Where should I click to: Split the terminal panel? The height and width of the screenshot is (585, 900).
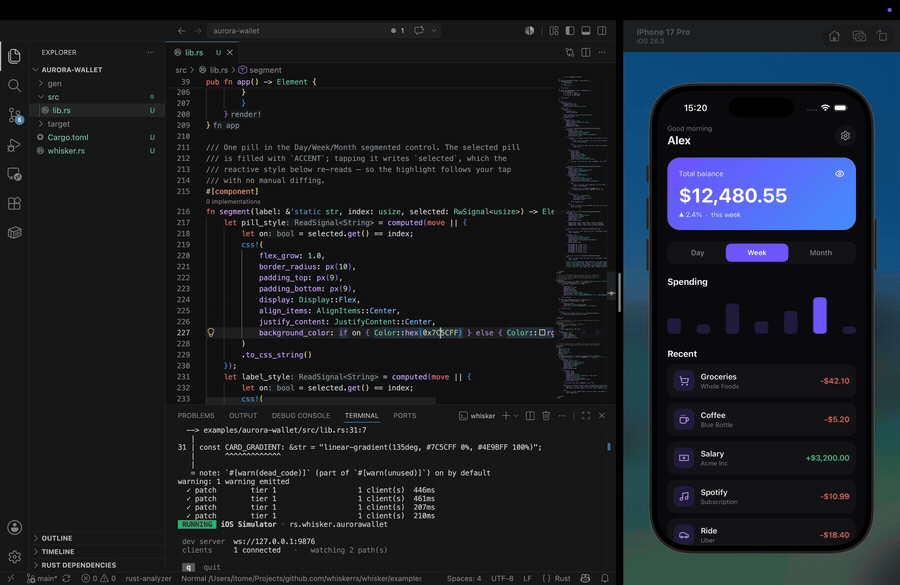click(x=530, y=416)
